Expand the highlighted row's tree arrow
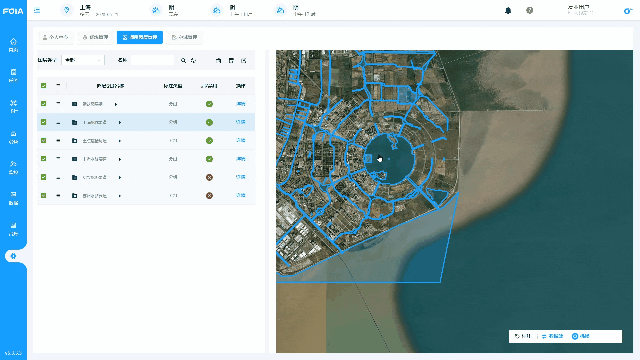 (120, 122)
